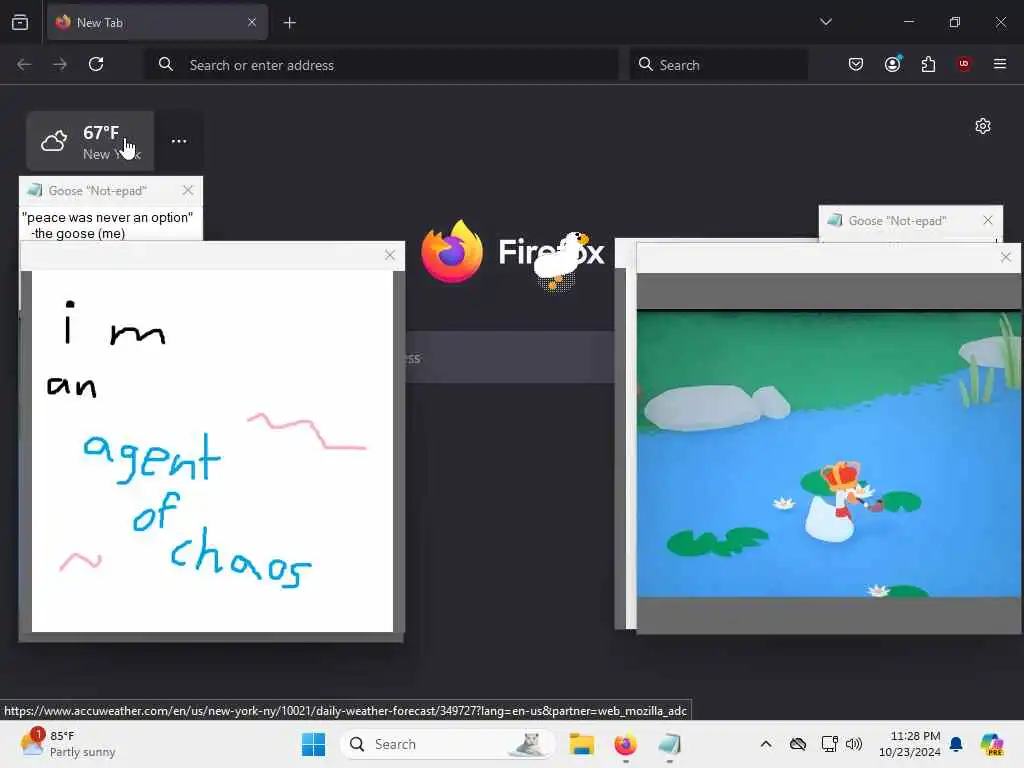Click the agent of chaos drawing image
The image size is (1024, 768).
coord(212,451)
